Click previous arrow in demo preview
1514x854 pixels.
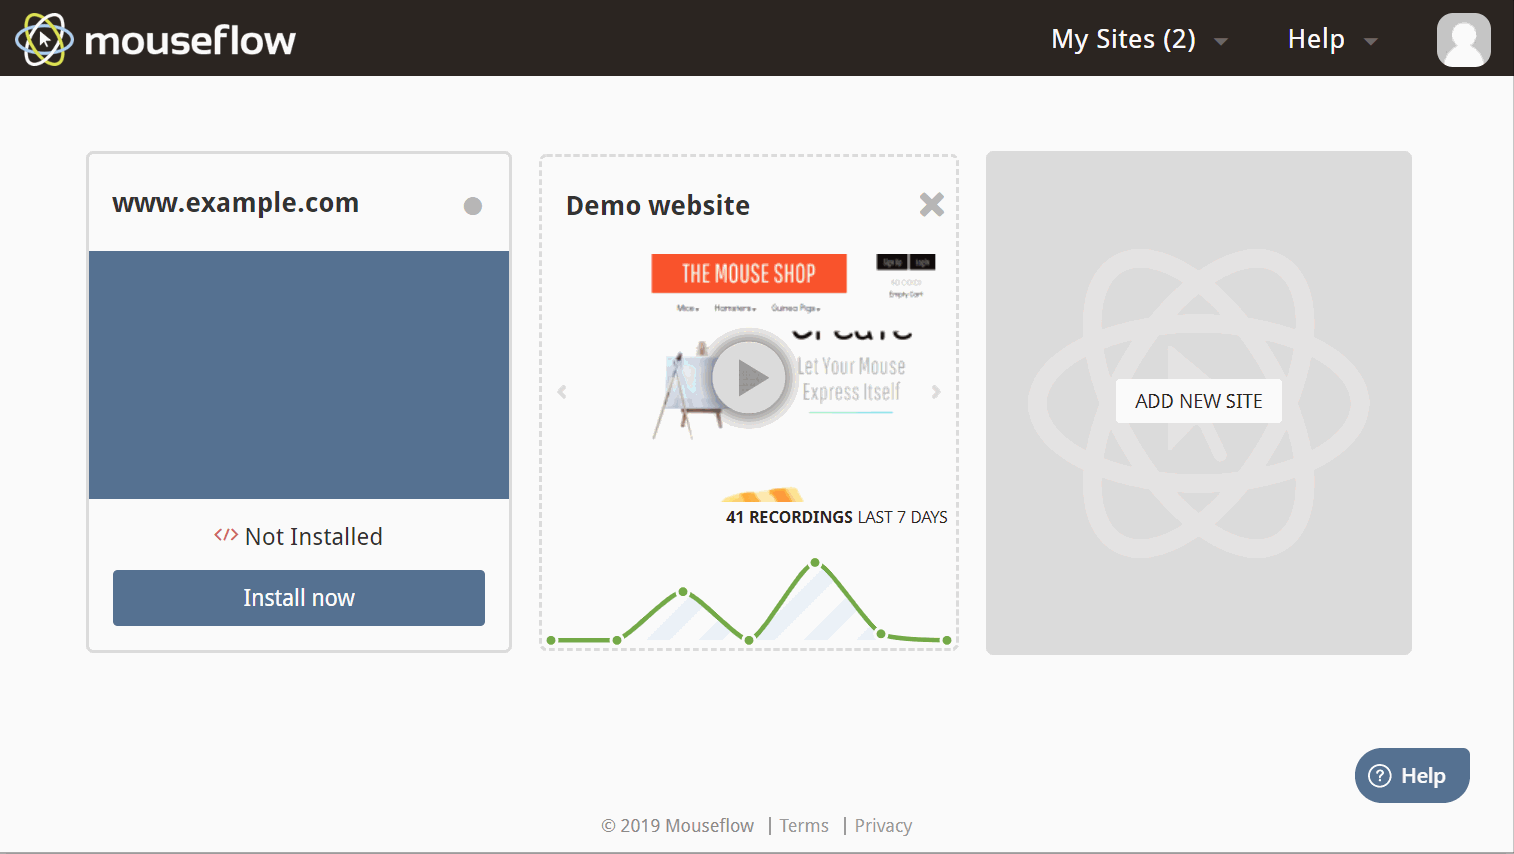562,392
